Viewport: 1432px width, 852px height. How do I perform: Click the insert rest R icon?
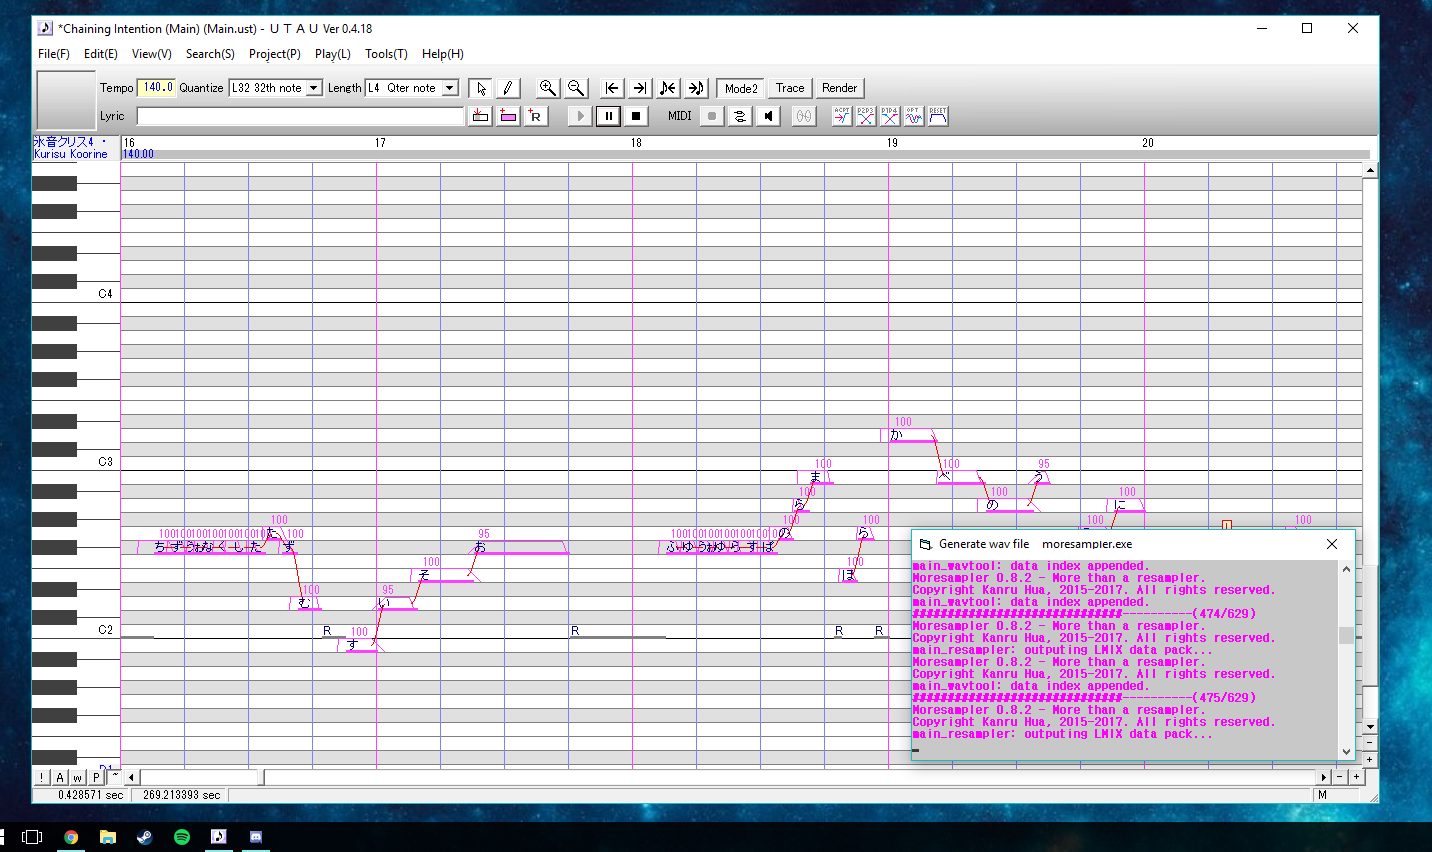536,116
